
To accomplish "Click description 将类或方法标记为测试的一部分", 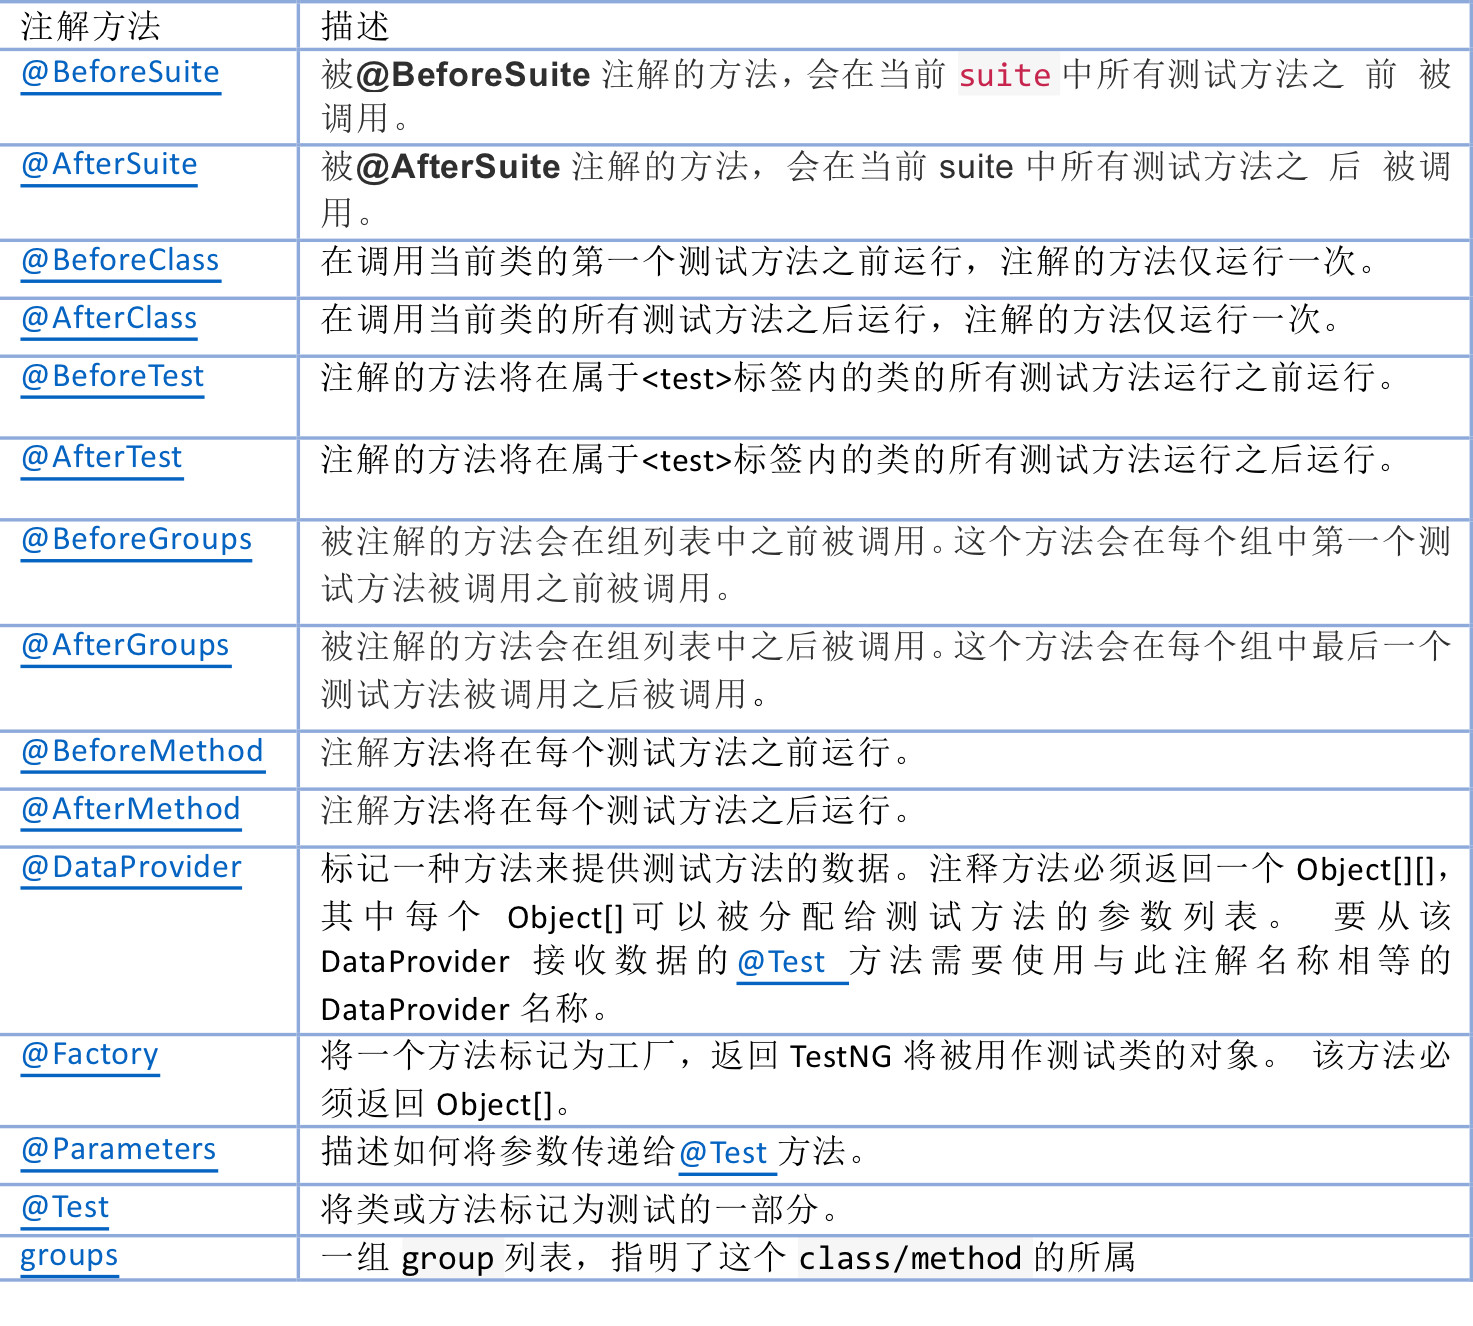I will point(581,1210).
